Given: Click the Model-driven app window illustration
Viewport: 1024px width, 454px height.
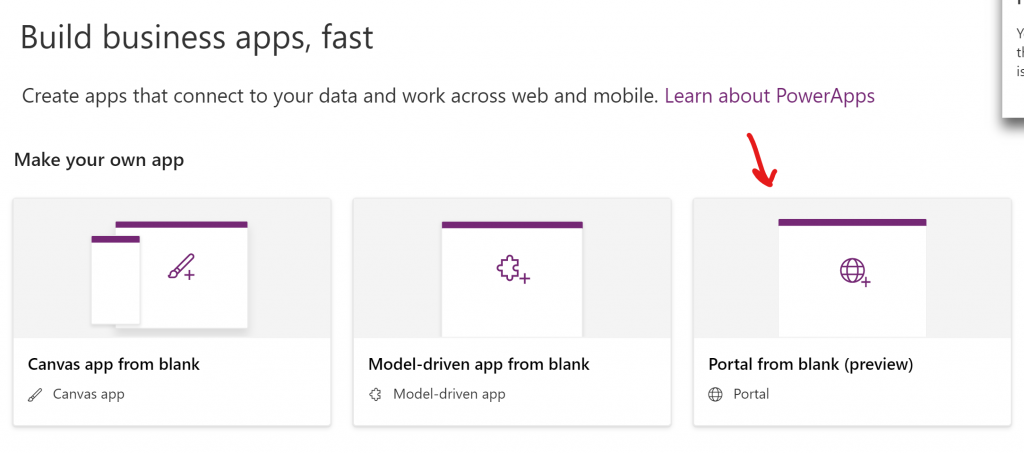Looking at the screenshot, I should point(512,279).
